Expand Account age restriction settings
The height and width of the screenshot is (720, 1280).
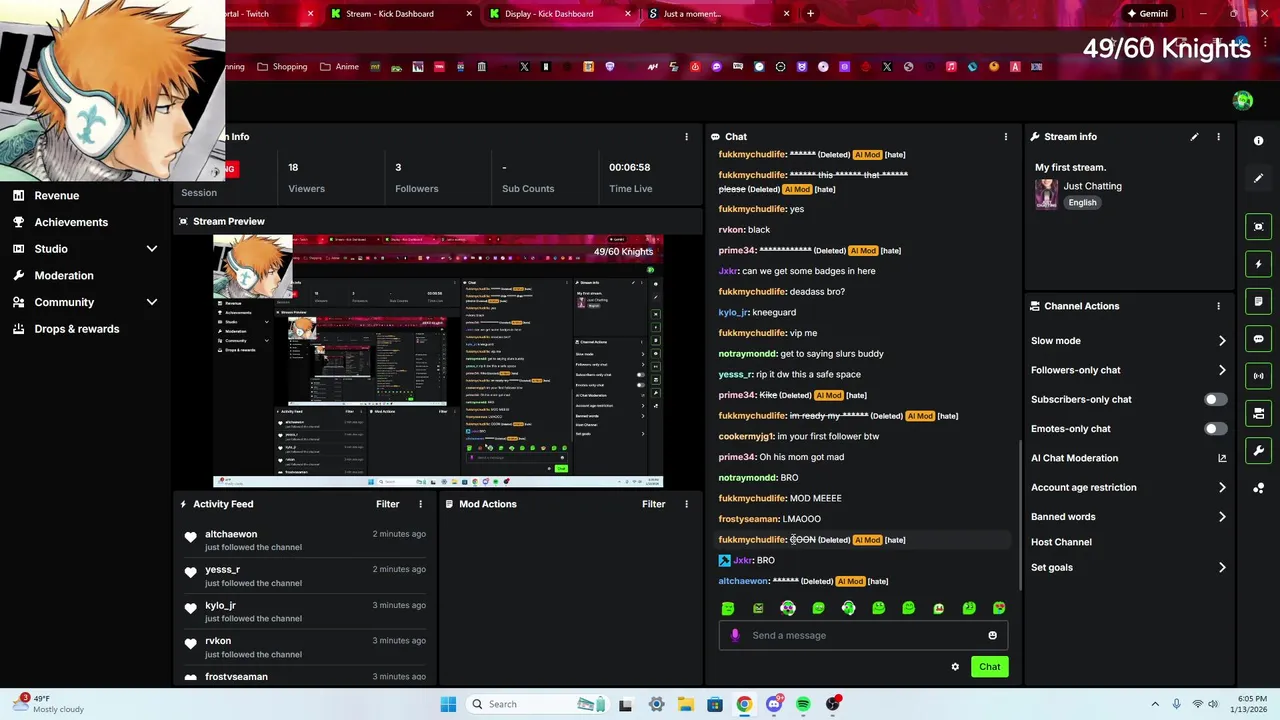[x=1222, y=488]
